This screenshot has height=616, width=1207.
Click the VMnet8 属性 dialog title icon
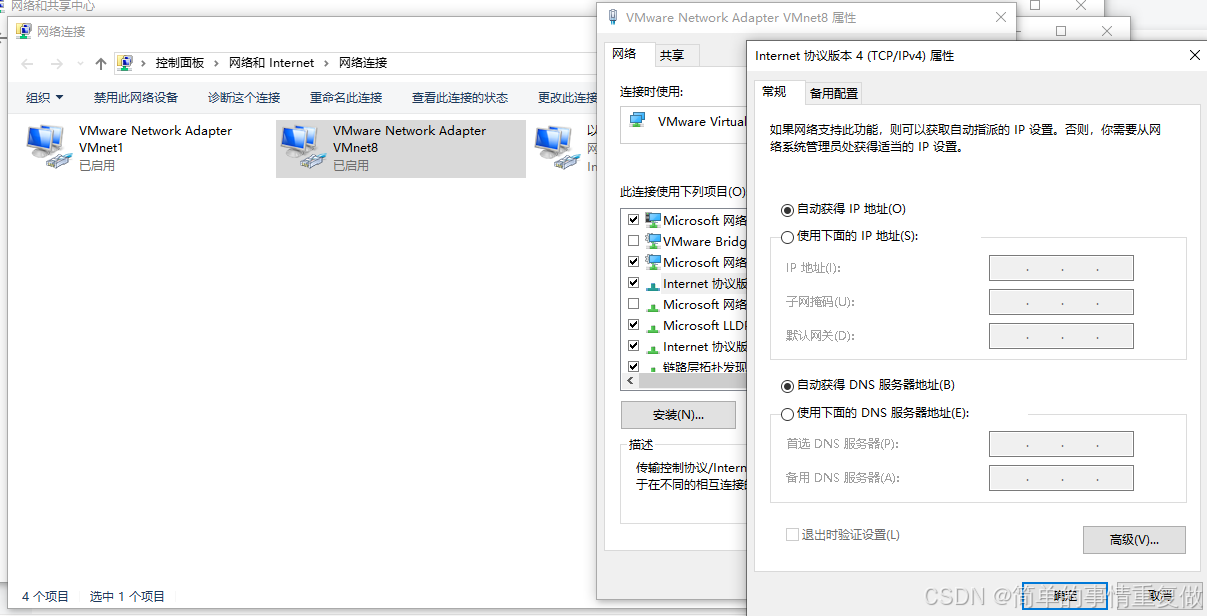pos(611,17)
